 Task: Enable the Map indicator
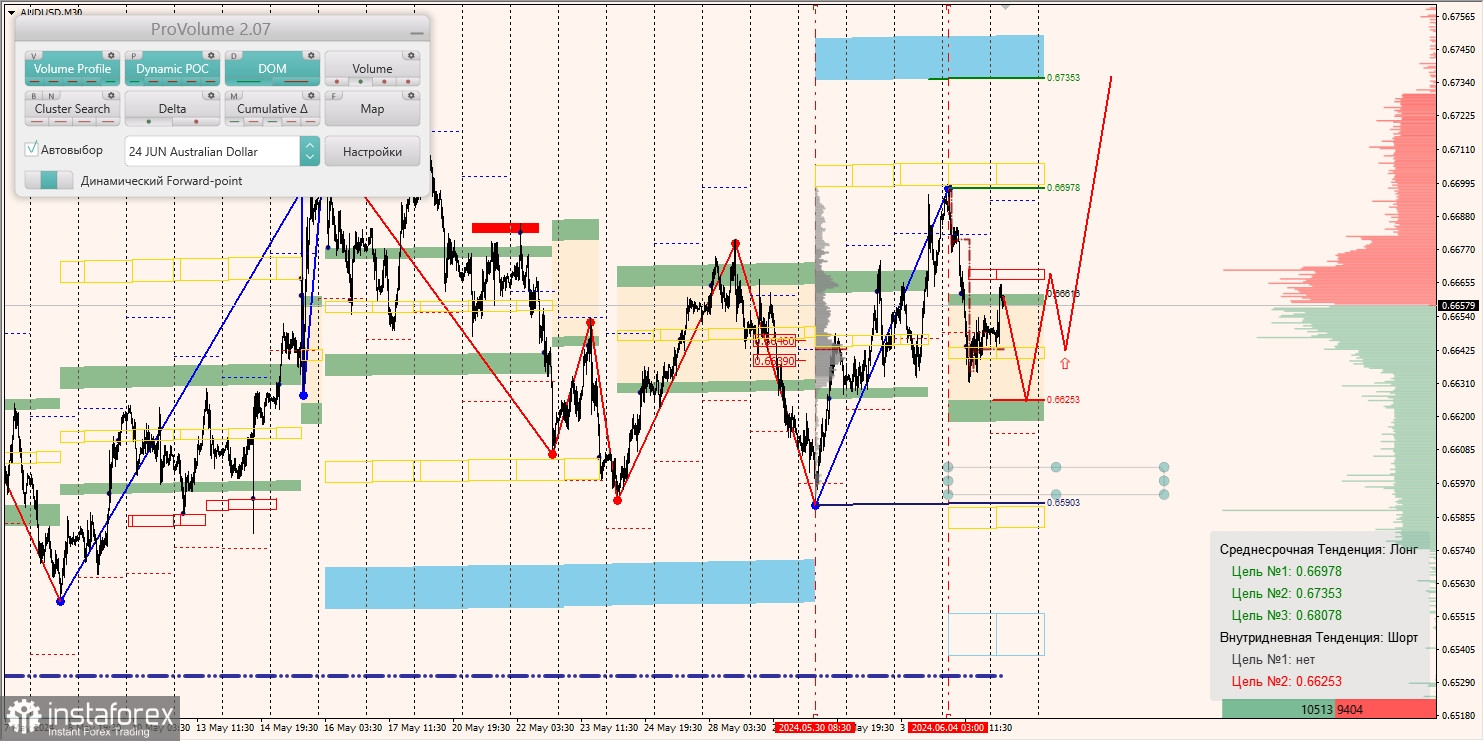(372, 109)
